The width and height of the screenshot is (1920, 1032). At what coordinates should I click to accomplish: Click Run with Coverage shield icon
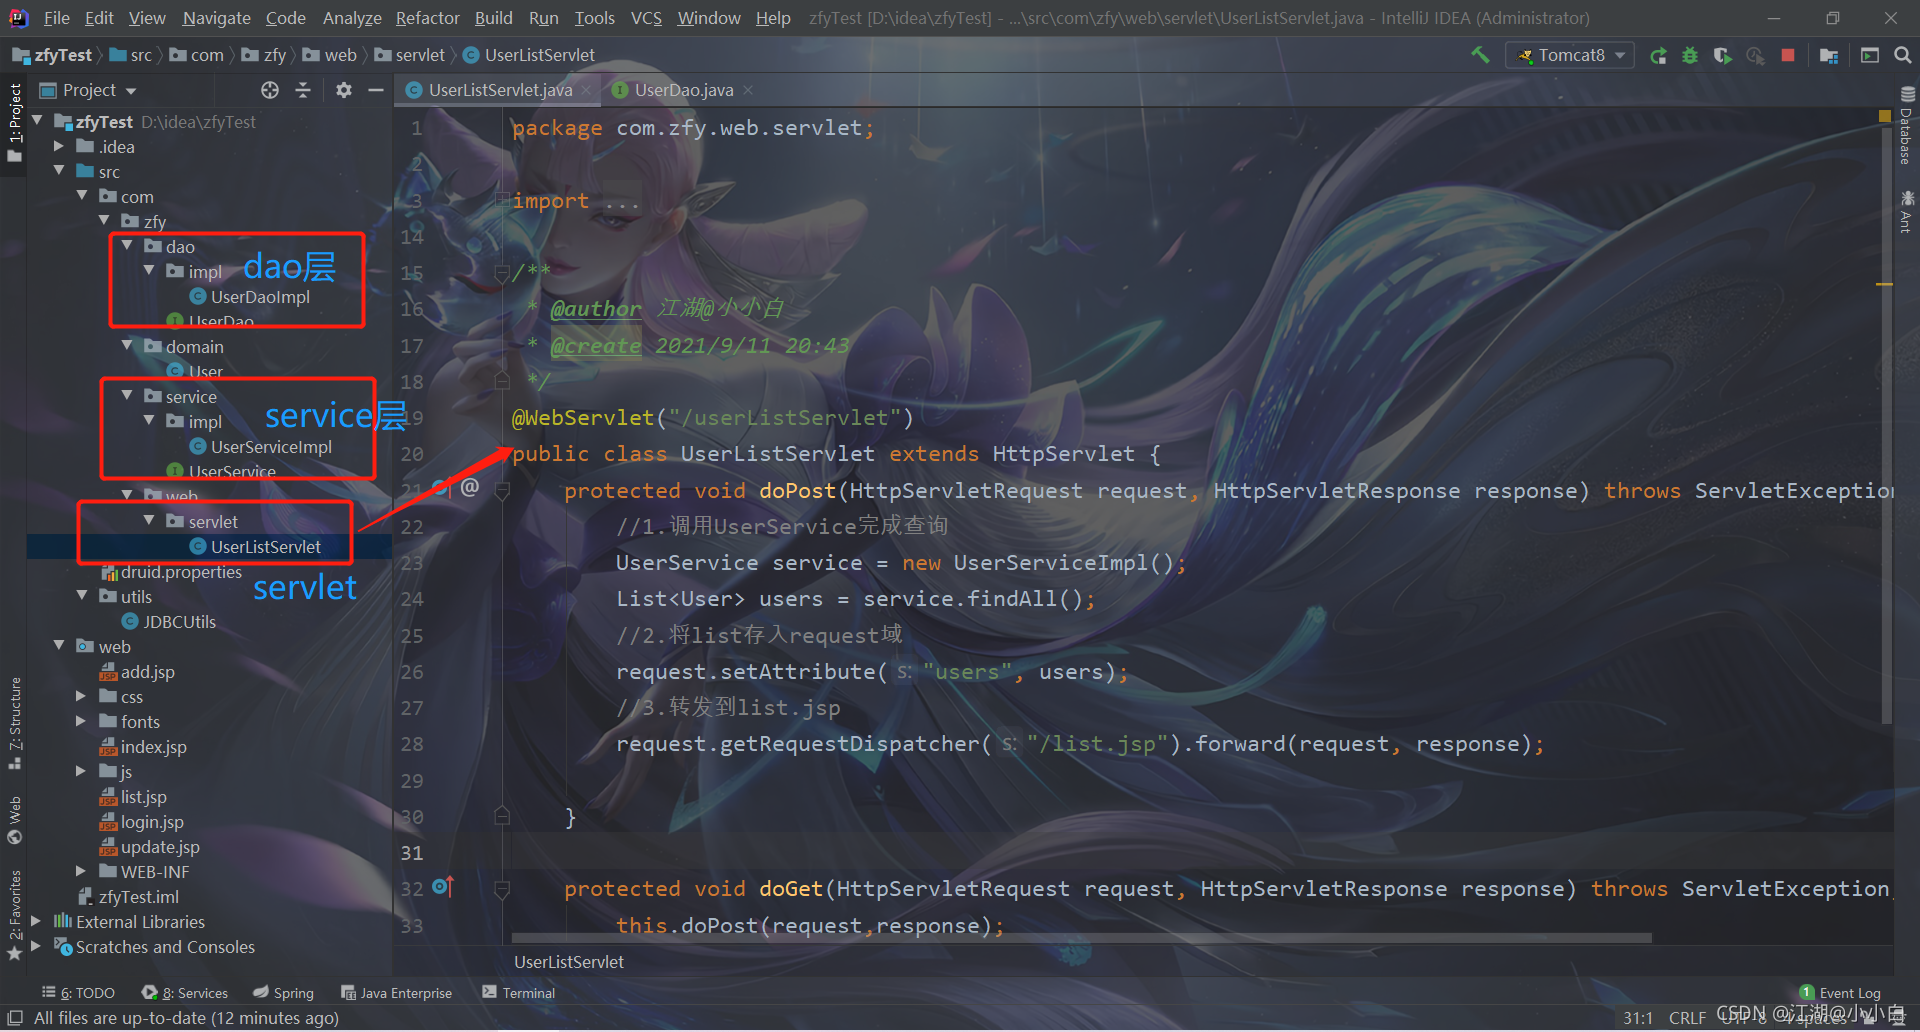point(1722,55)
